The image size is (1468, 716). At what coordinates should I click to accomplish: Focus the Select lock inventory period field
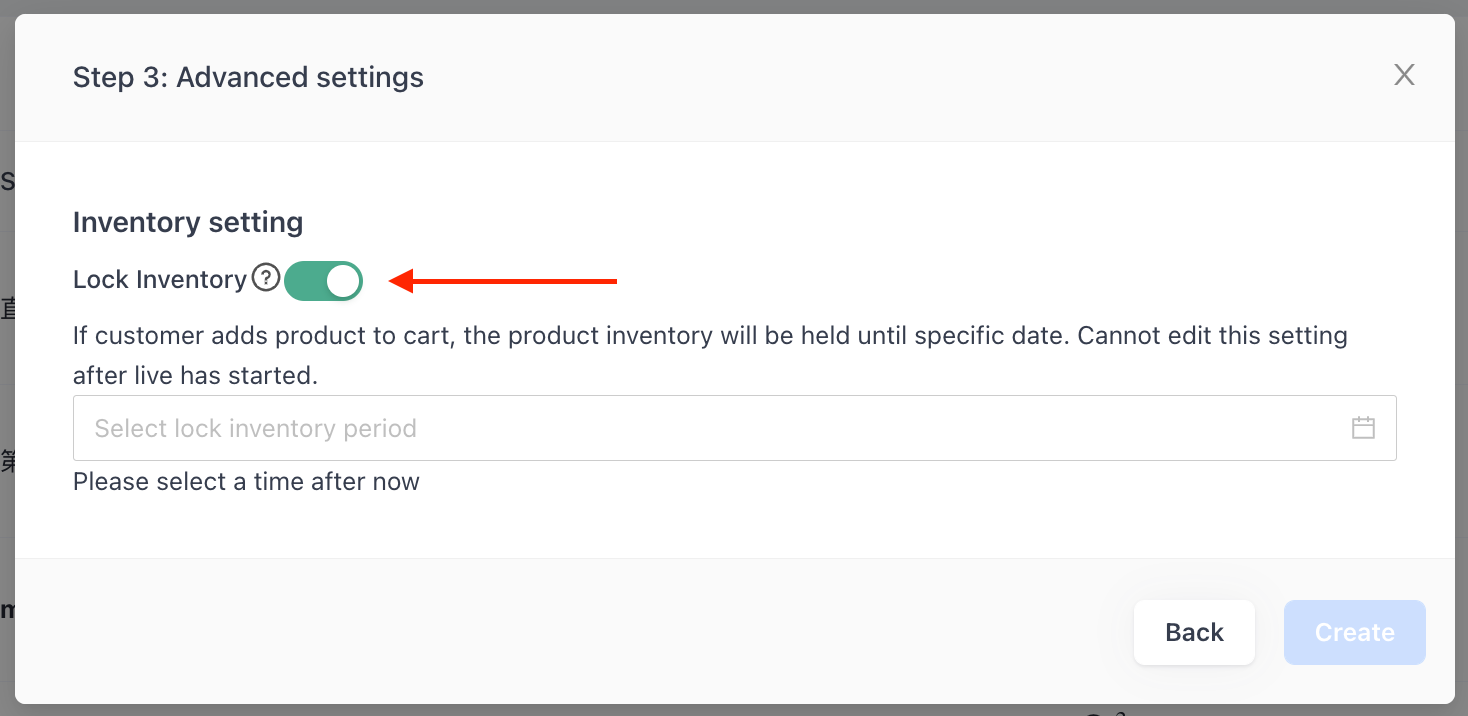[734, 428]
